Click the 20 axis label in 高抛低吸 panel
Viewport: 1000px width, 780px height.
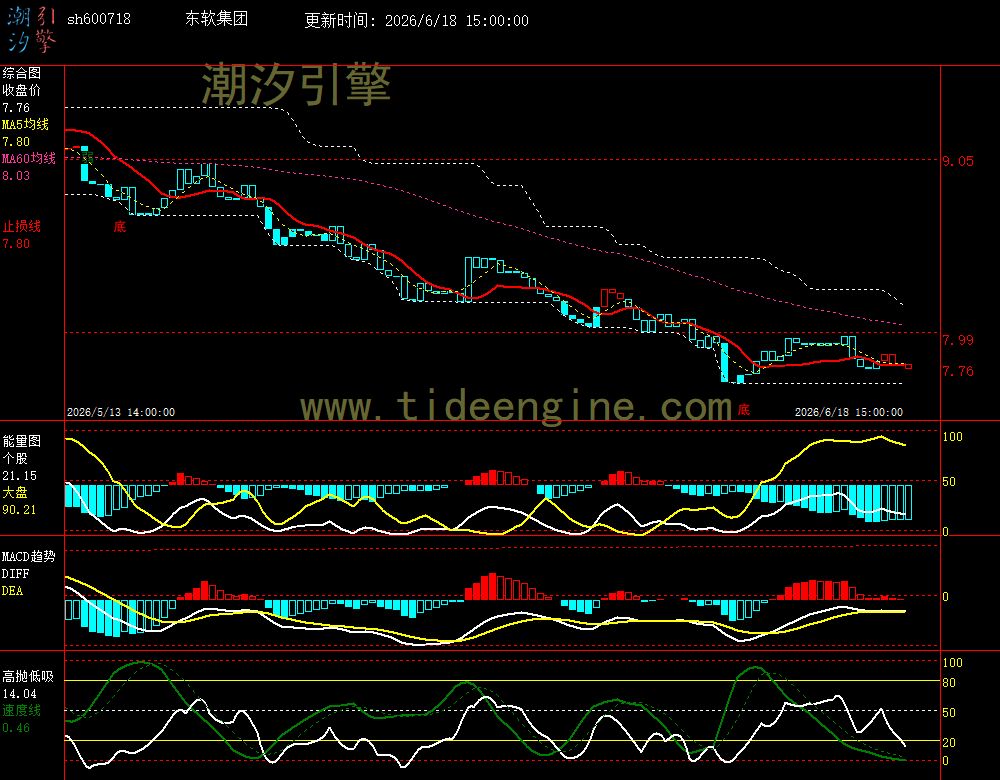pos(949,742)
